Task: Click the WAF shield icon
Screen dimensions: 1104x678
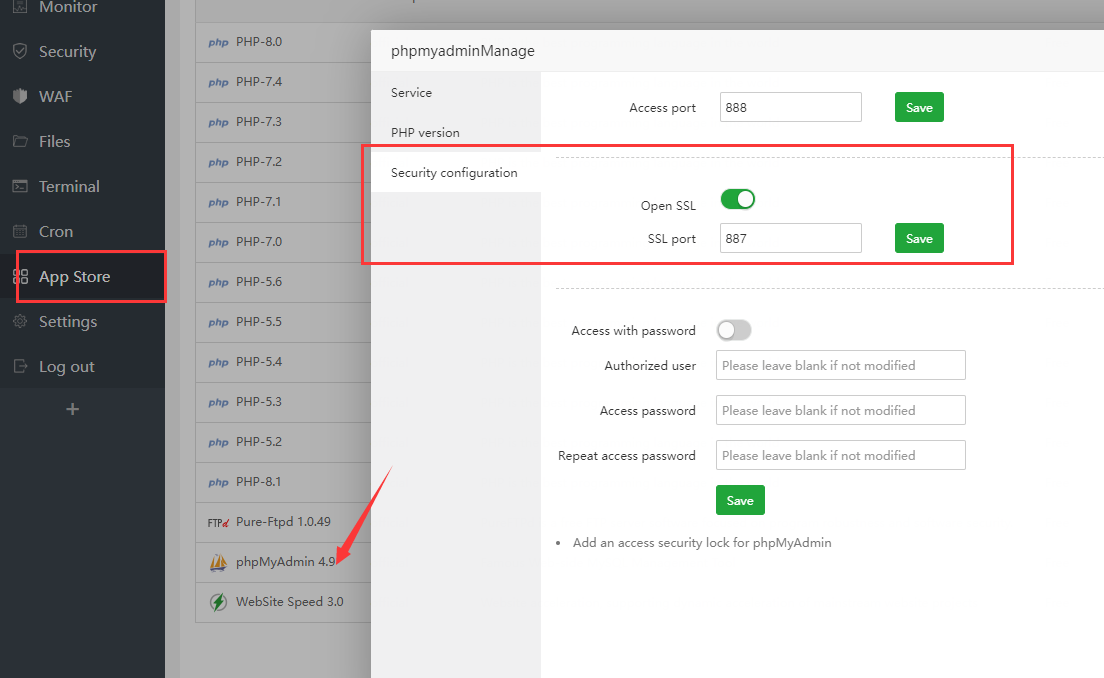Action: coord(20,96)
